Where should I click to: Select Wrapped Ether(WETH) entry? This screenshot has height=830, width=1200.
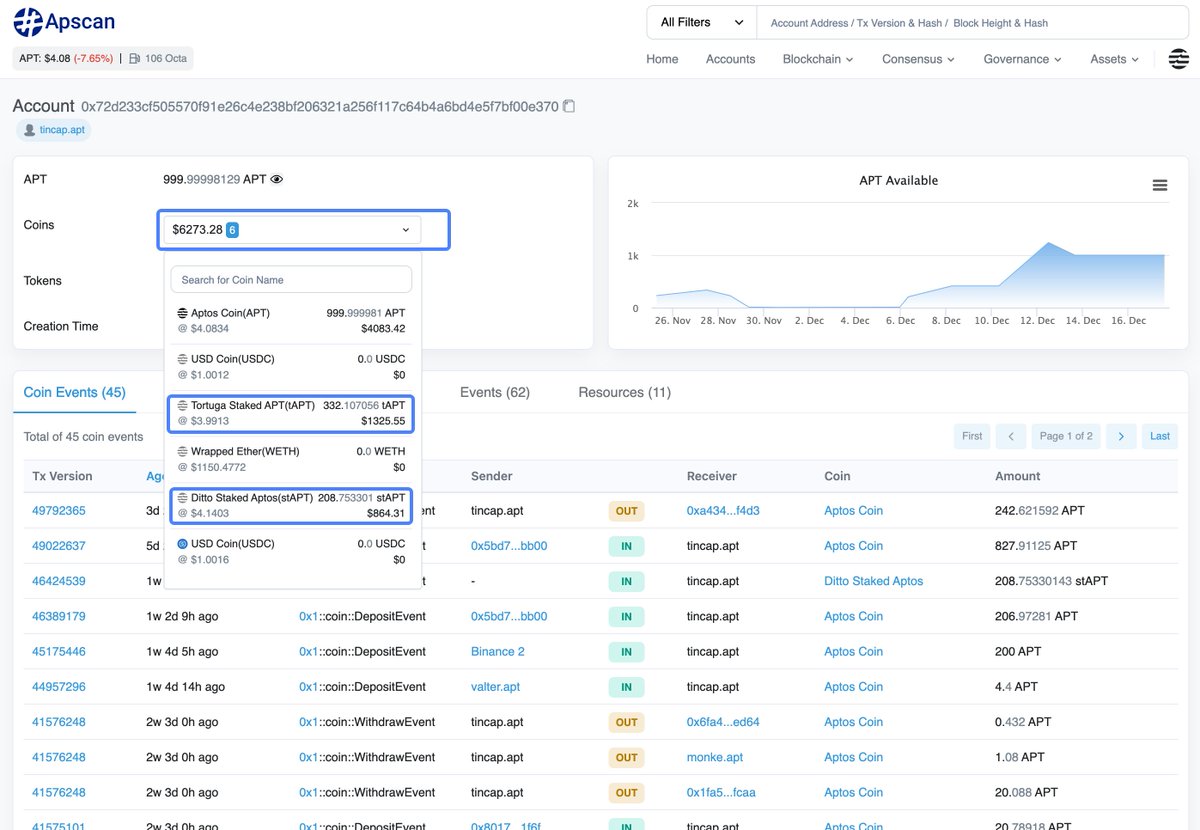[291, 459]
